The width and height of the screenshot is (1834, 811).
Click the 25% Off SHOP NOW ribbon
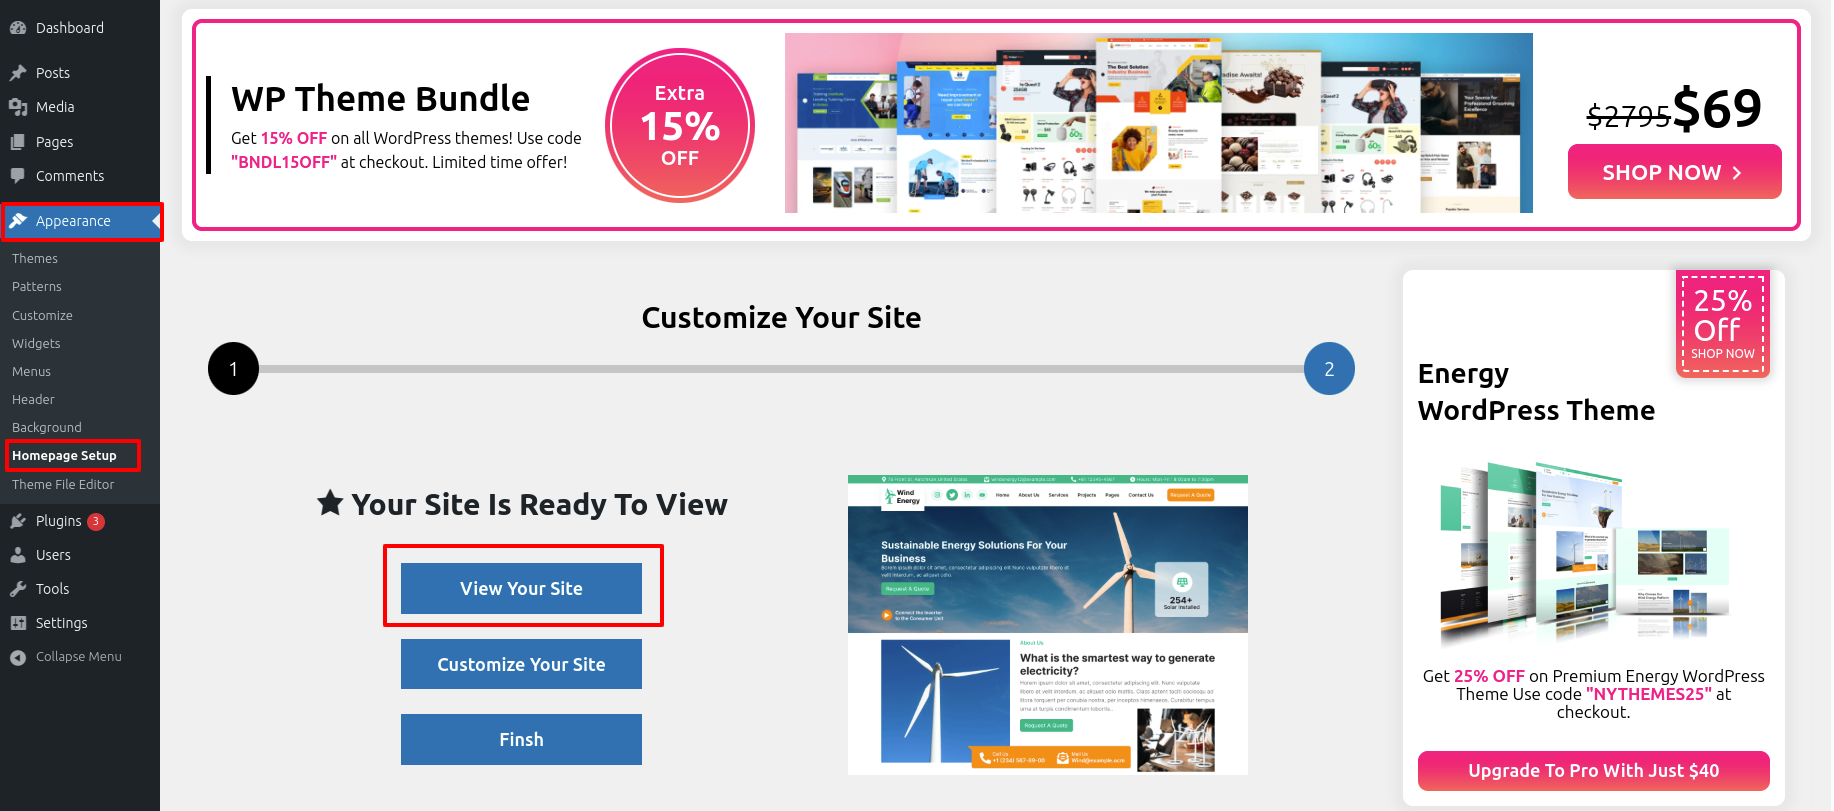pyautogui.click(x=1723, y=324)
